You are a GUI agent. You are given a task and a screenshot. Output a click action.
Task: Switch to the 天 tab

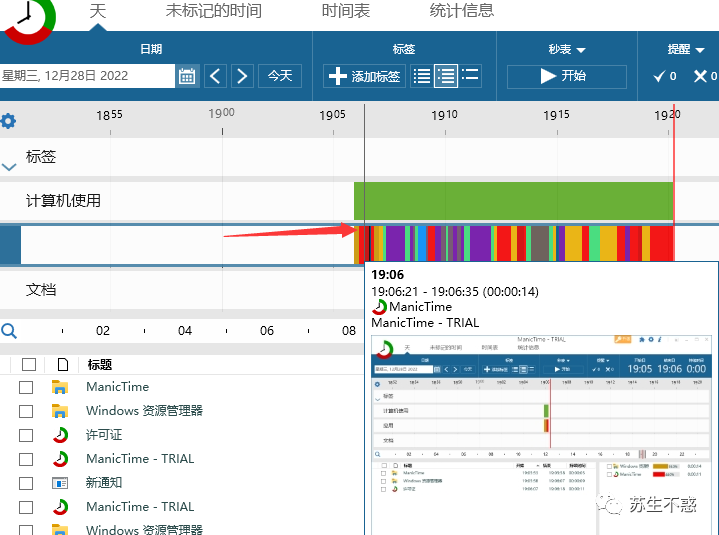click(98, 11)
